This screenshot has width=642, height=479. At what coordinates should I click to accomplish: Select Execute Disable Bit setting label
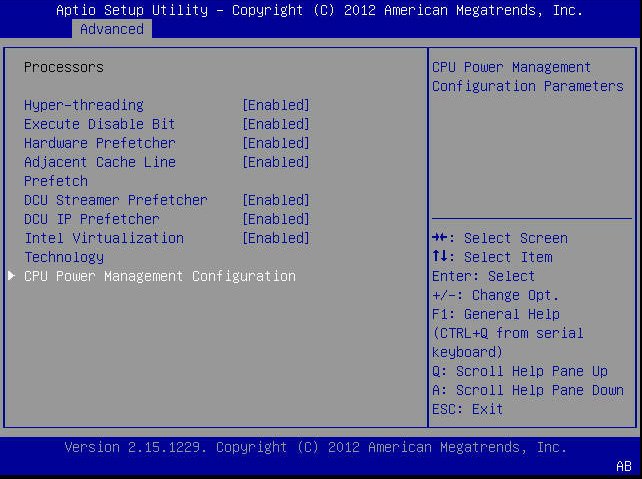(99, 124)
